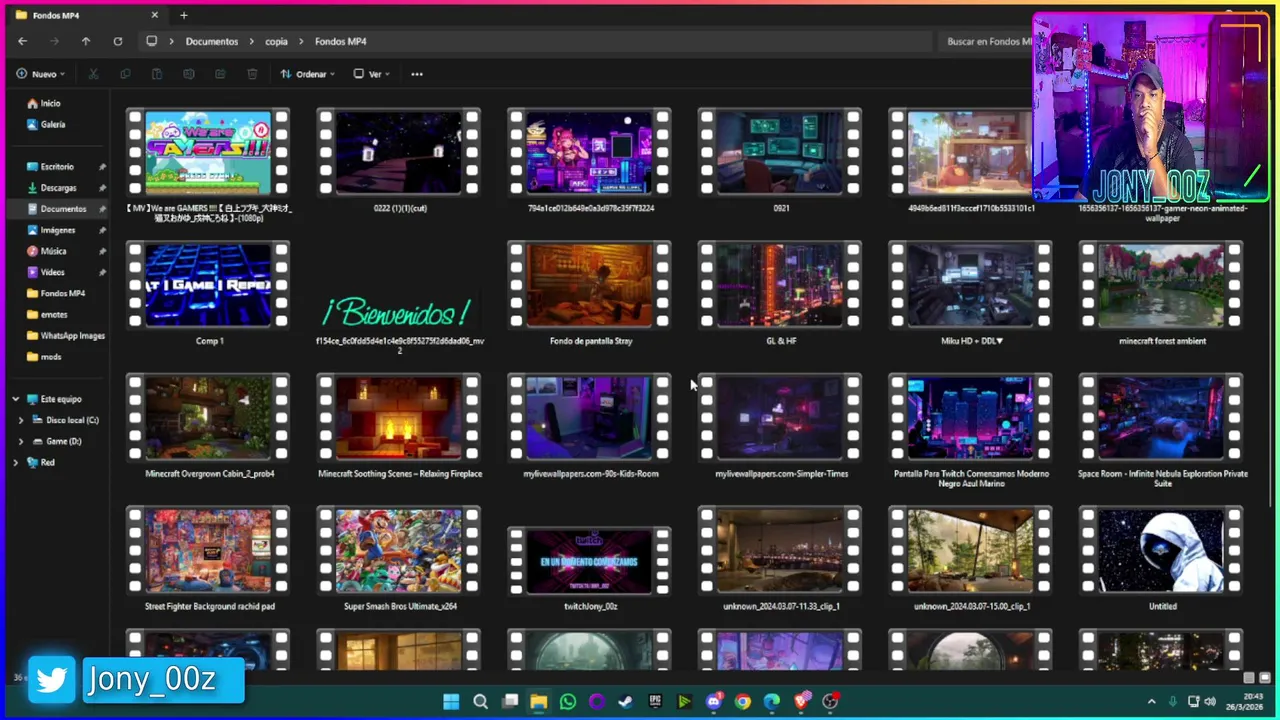Viewport: 1280px width, 720px height.
Task: Click the Cut scissors icon in the toolbar
Action: pos(93,74)
